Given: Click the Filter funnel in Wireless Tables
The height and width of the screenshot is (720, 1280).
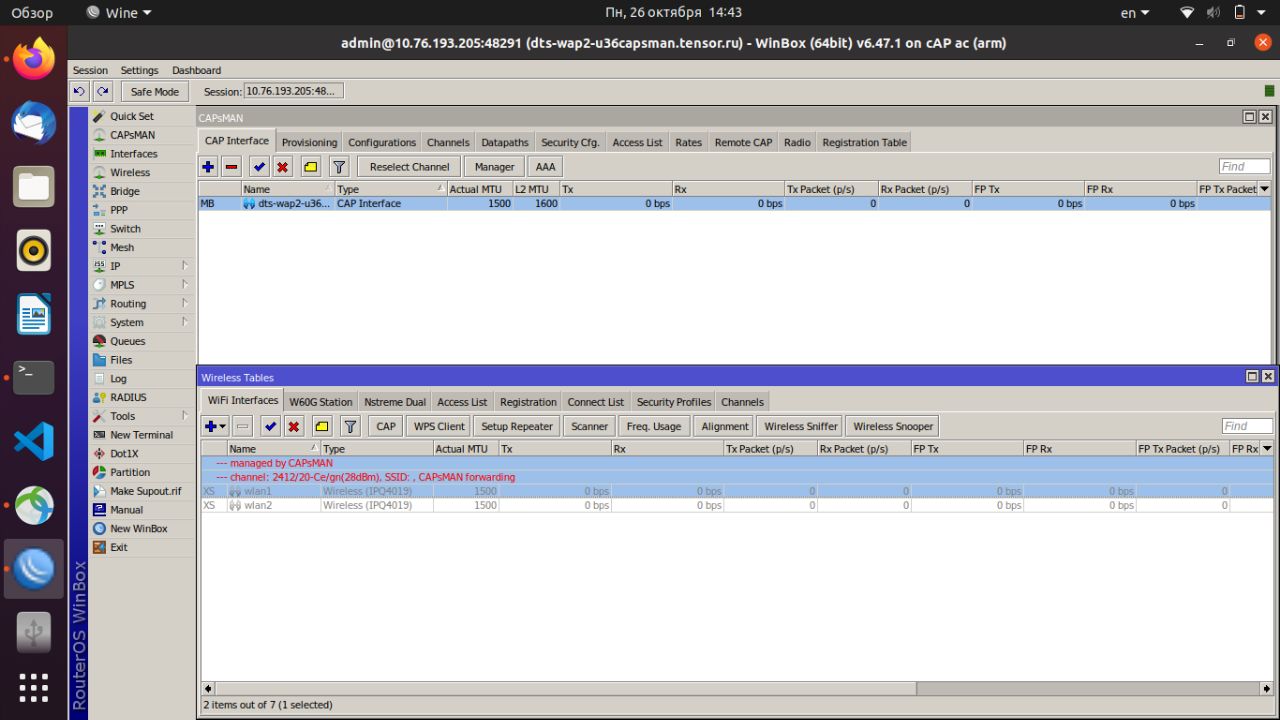Looking at the screenshot, I should coord(350,426).
